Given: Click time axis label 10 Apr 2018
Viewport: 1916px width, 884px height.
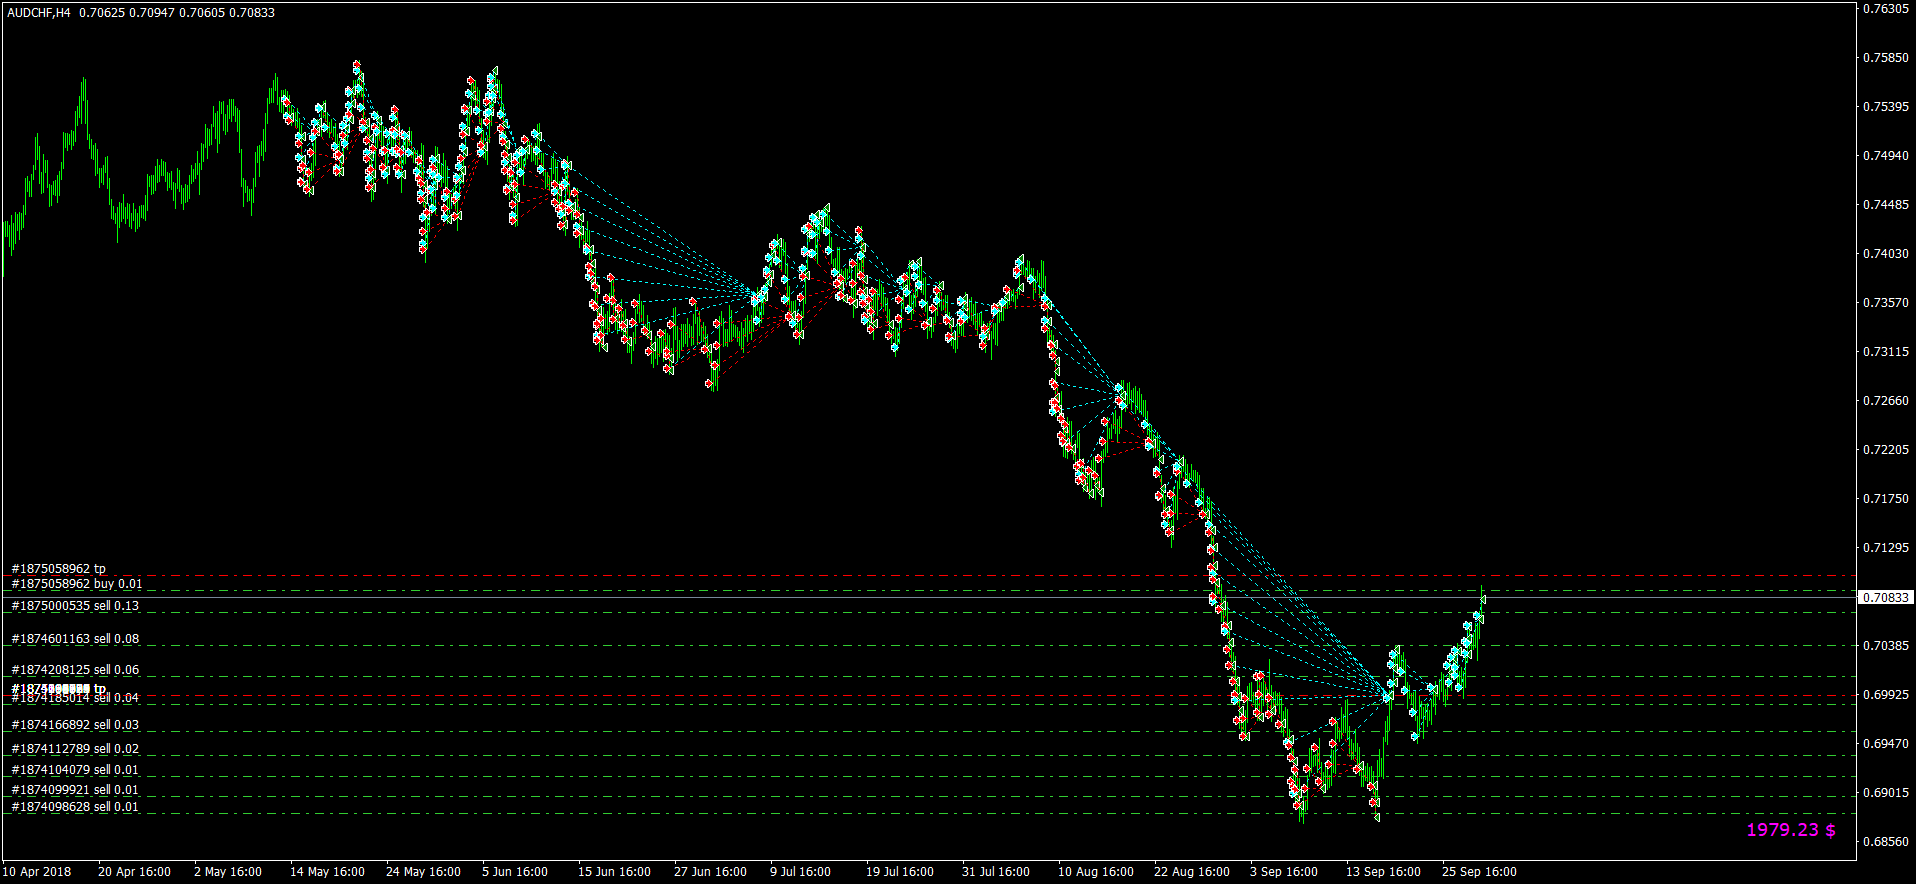Looking at the screenshot, I should pos(37,872).
